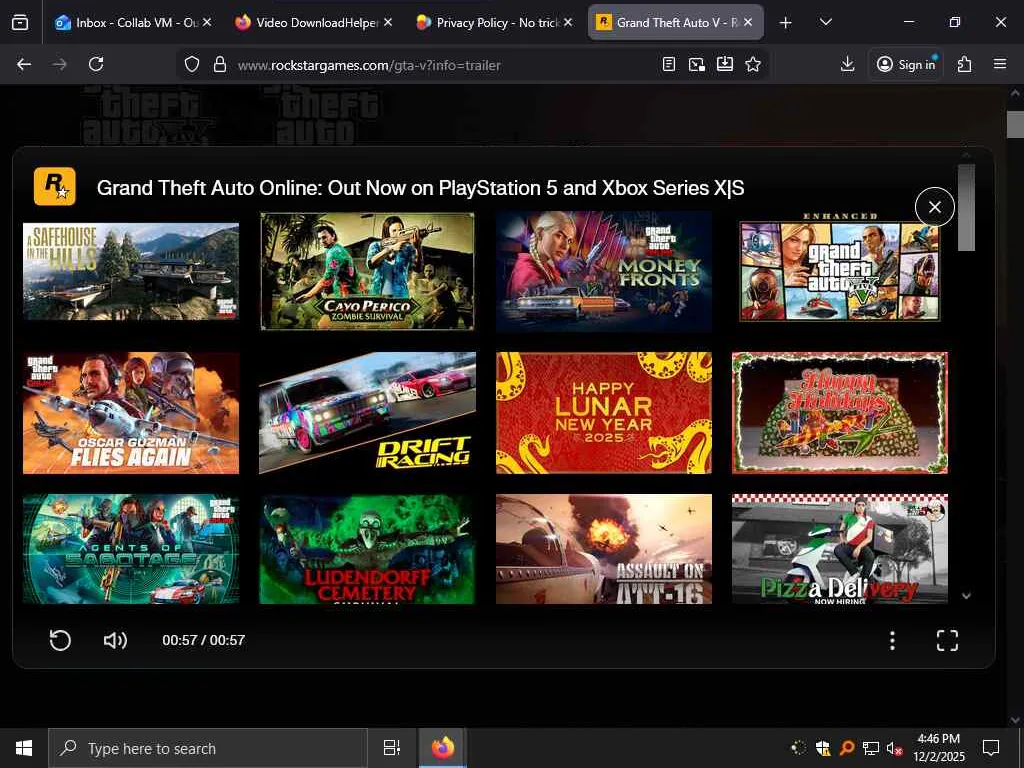Click the page vertical scrollbar thumb
Viewport: 1024px width, 768px height.
point(1015,124)
